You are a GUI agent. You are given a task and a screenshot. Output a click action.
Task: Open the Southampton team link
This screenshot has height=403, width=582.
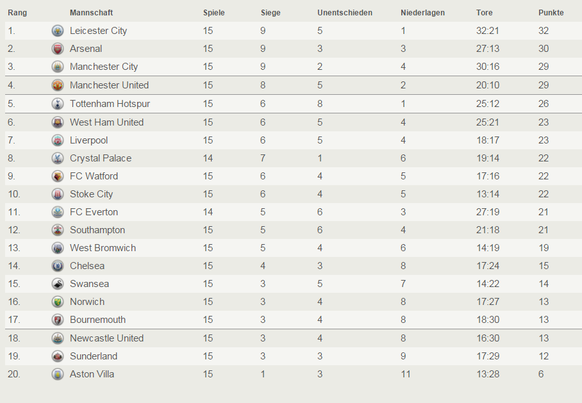click(97, 230)
